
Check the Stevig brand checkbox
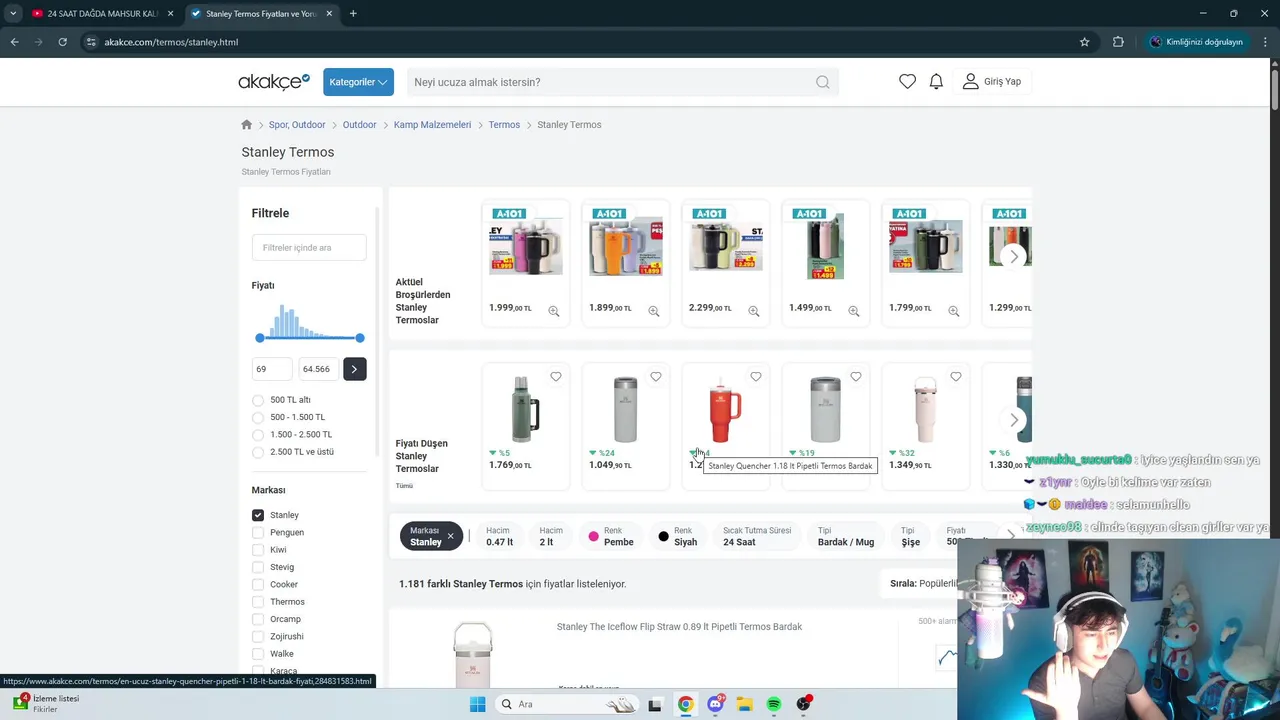(x=258, y=567)
